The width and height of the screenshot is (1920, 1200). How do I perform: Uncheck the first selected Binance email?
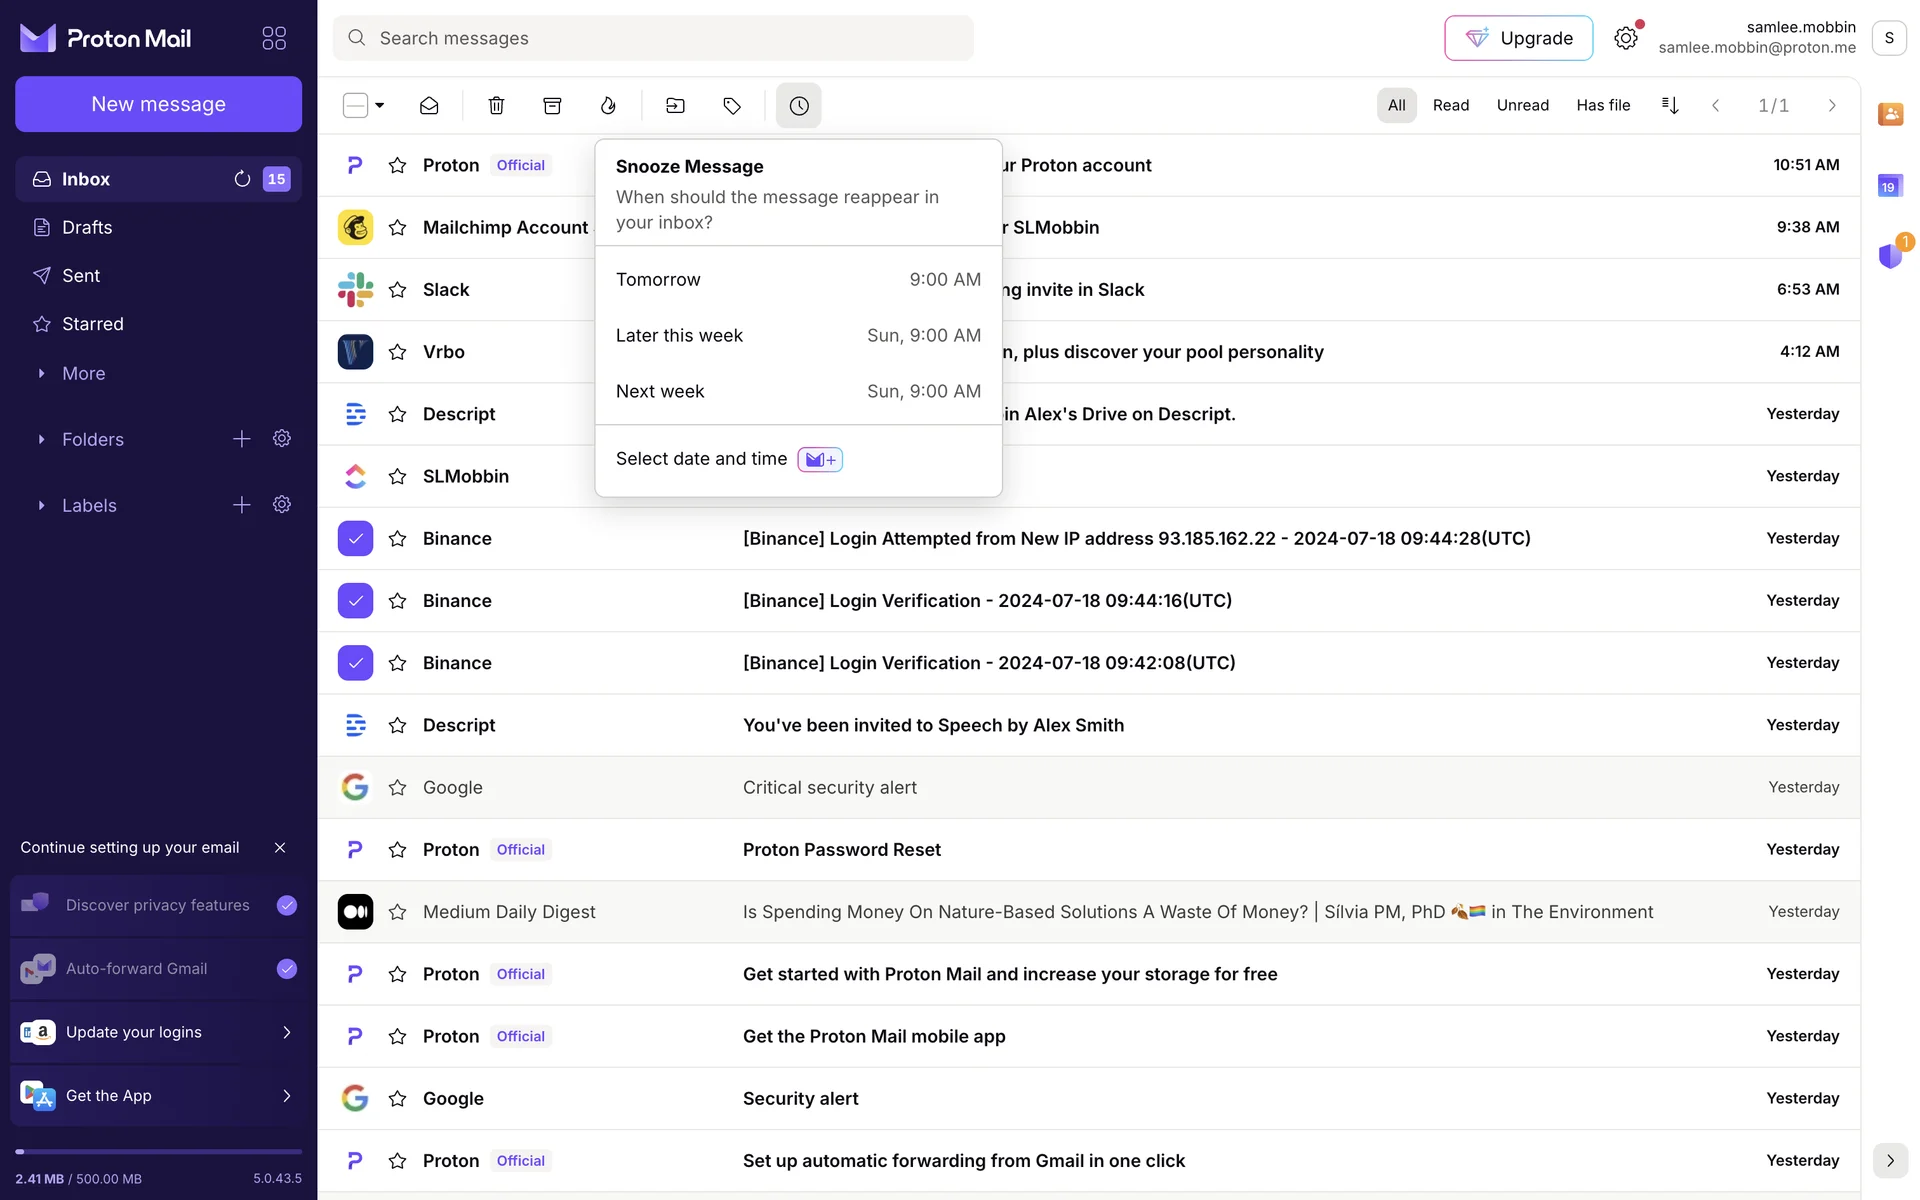pos(355,538)
